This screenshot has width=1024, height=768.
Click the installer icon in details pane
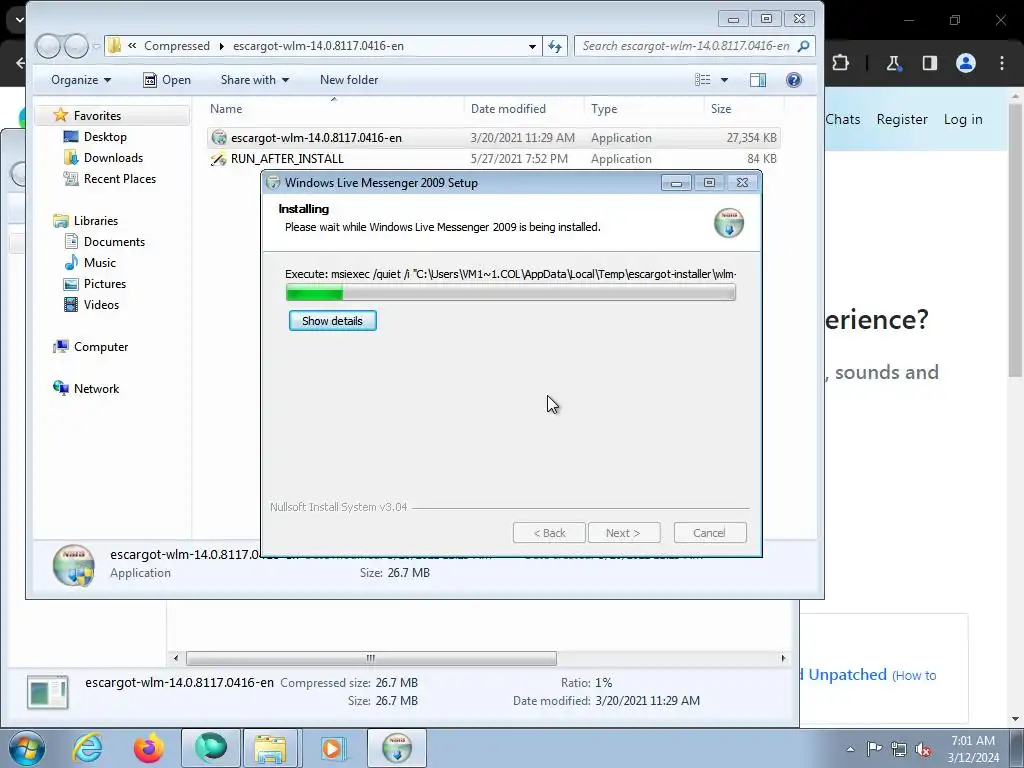(x=73, y=566)
